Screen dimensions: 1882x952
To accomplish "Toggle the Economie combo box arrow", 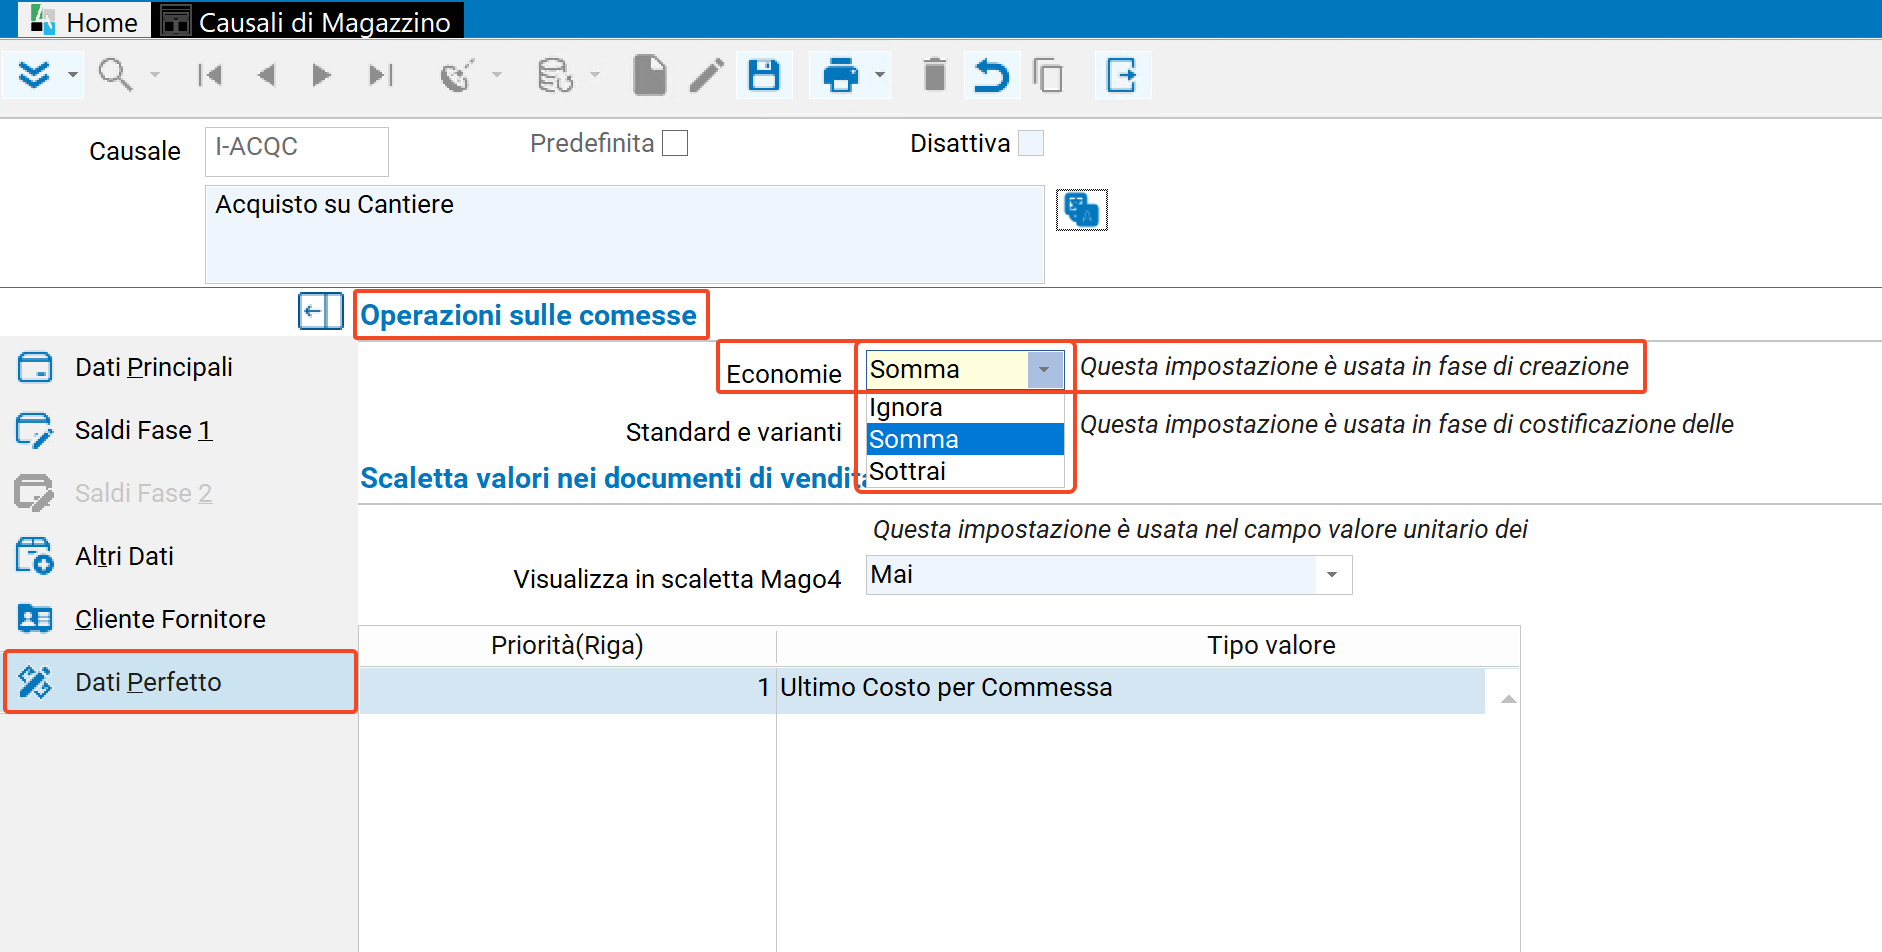I will pos(1045,369).
